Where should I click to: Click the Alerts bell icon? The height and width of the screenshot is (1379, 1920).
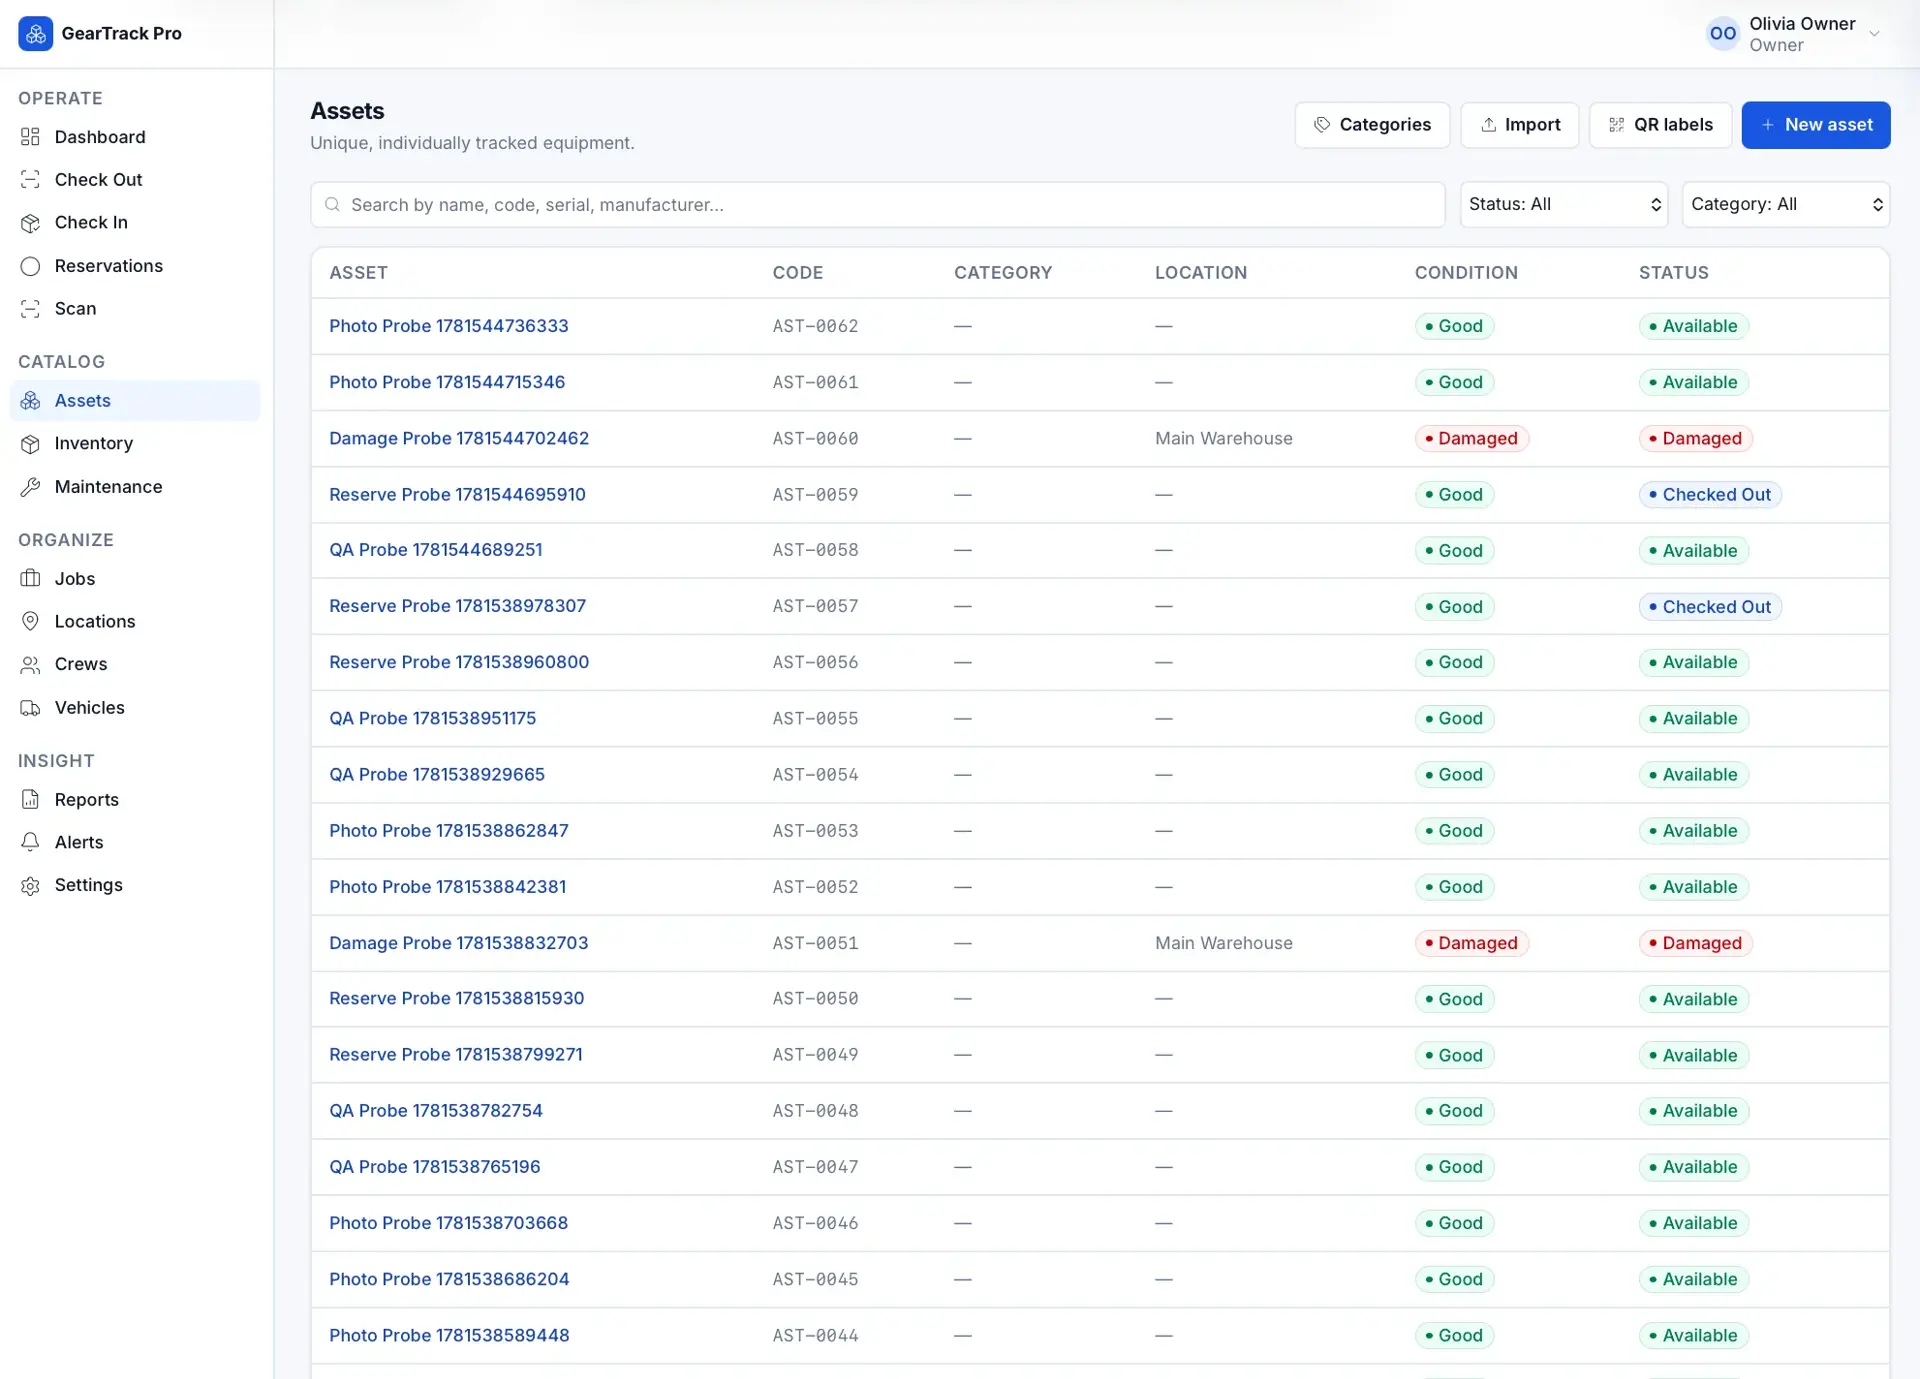click(30, 843)
